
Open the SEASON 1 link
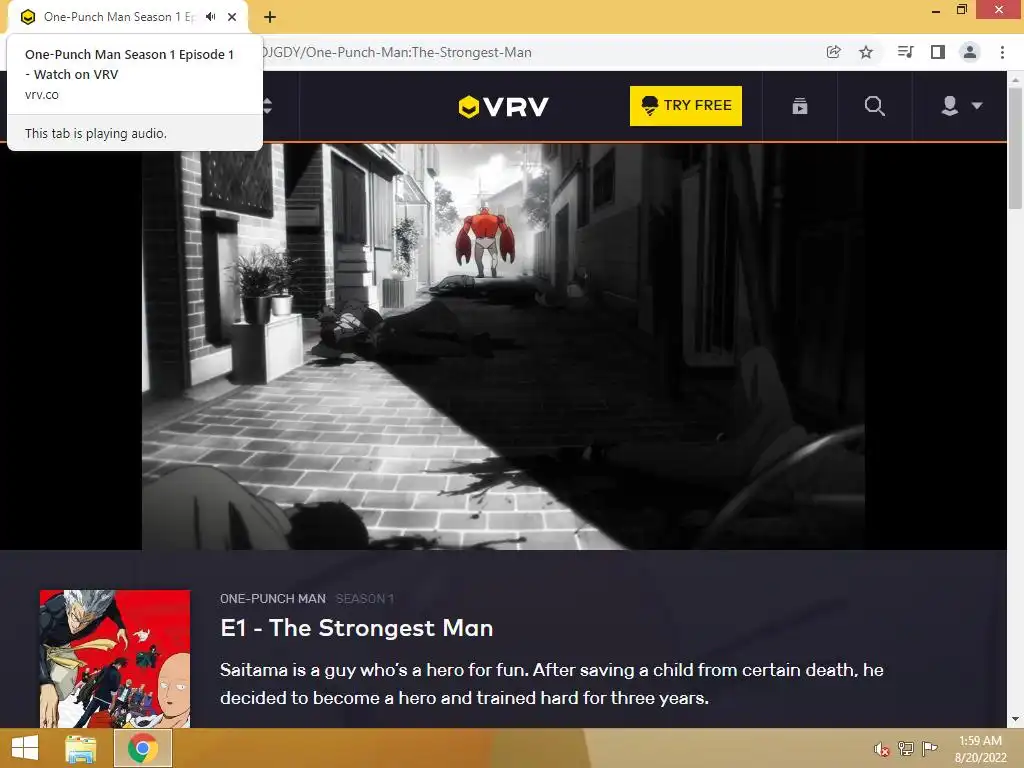click(364, 599)
